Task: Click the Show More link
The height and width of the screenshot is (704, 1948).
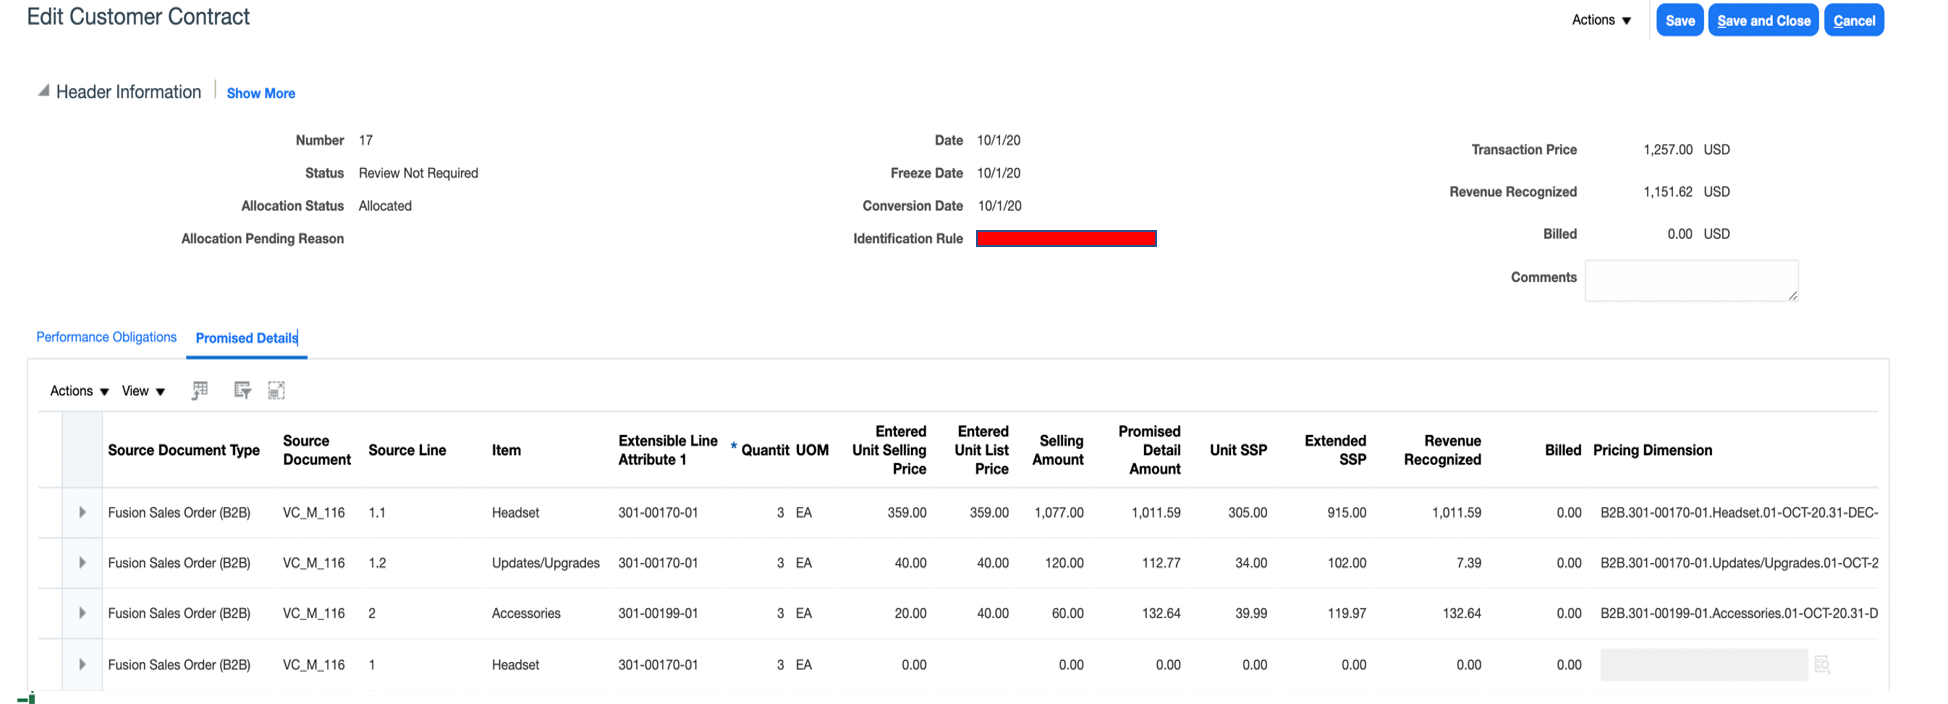Action: click(x=260, y=93)
